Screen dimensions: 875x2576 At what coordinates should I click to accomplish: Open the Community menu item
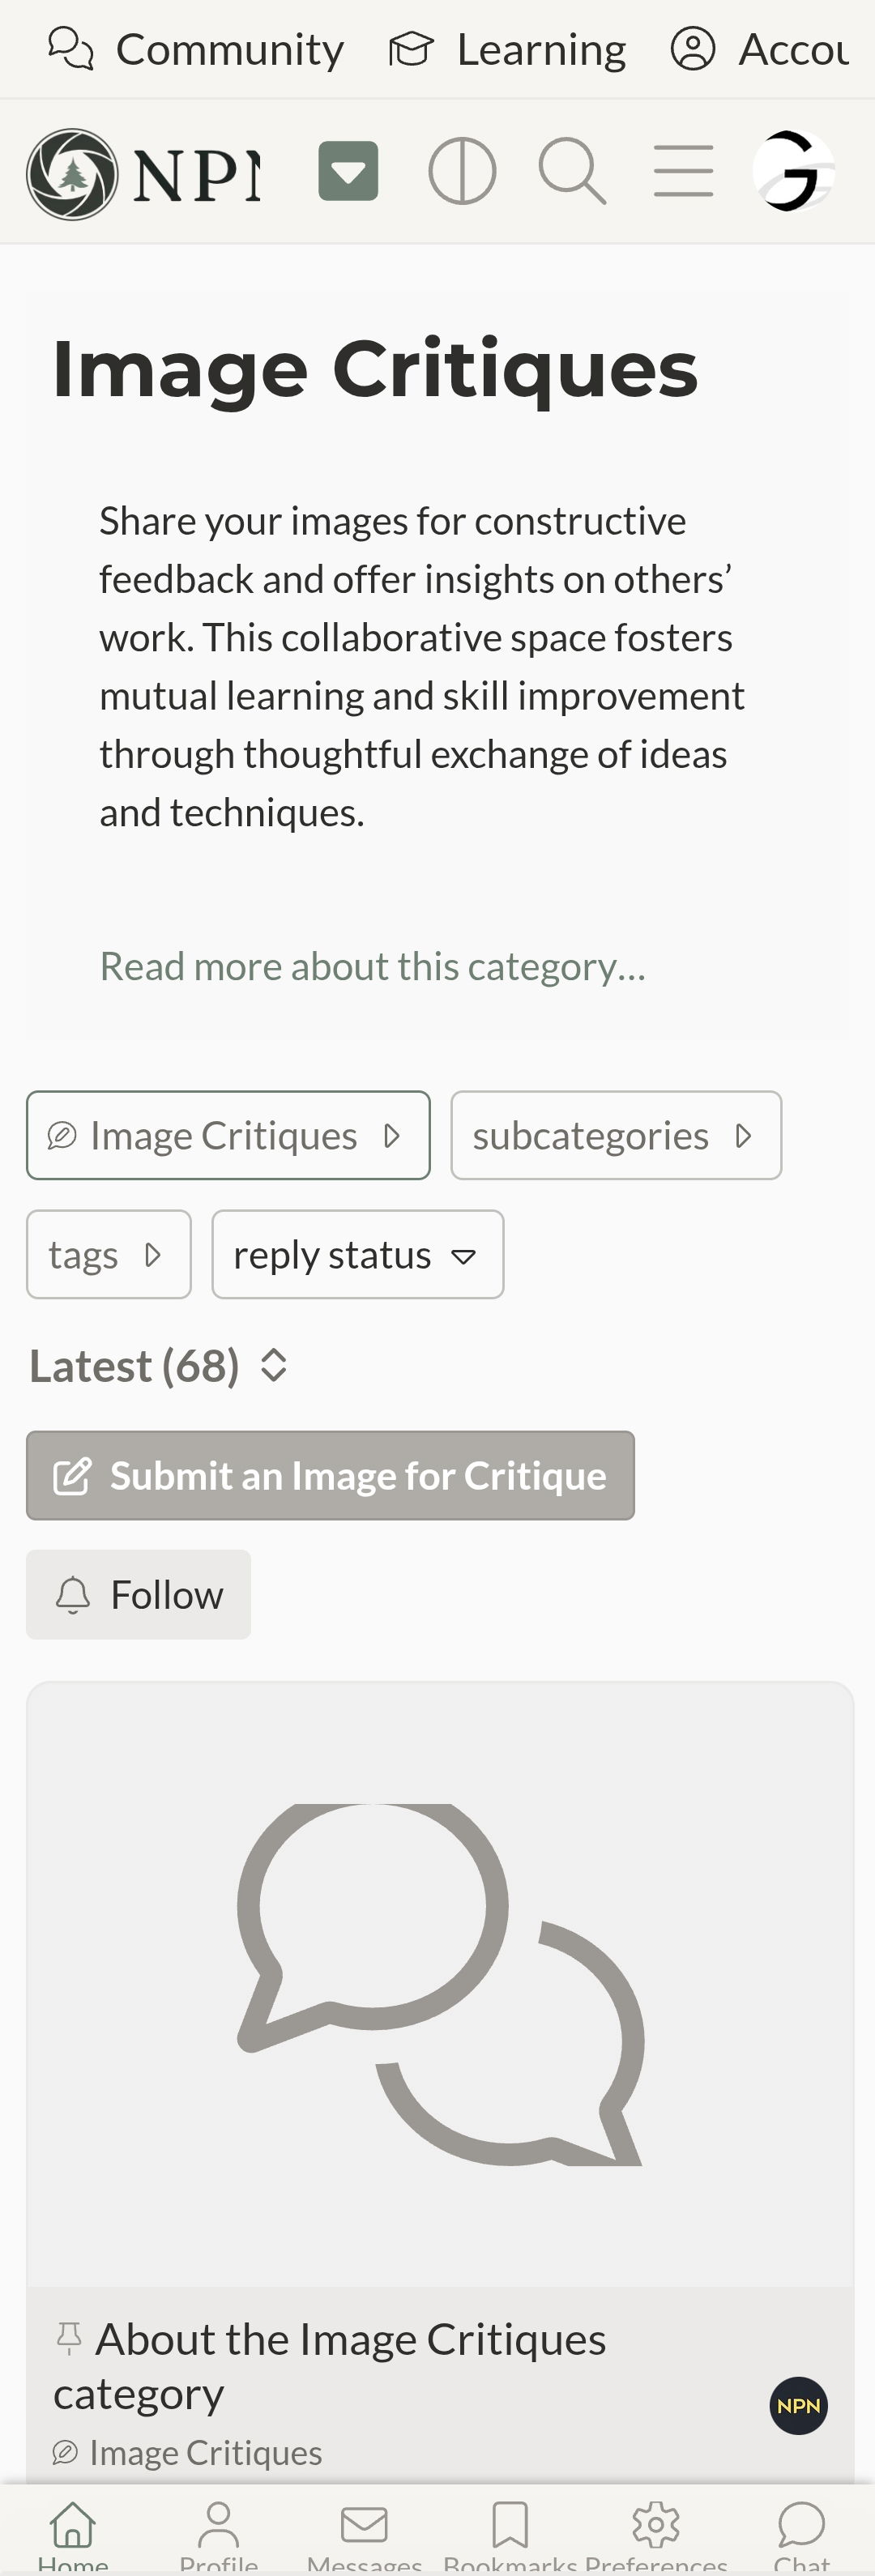tap(196, 49)
